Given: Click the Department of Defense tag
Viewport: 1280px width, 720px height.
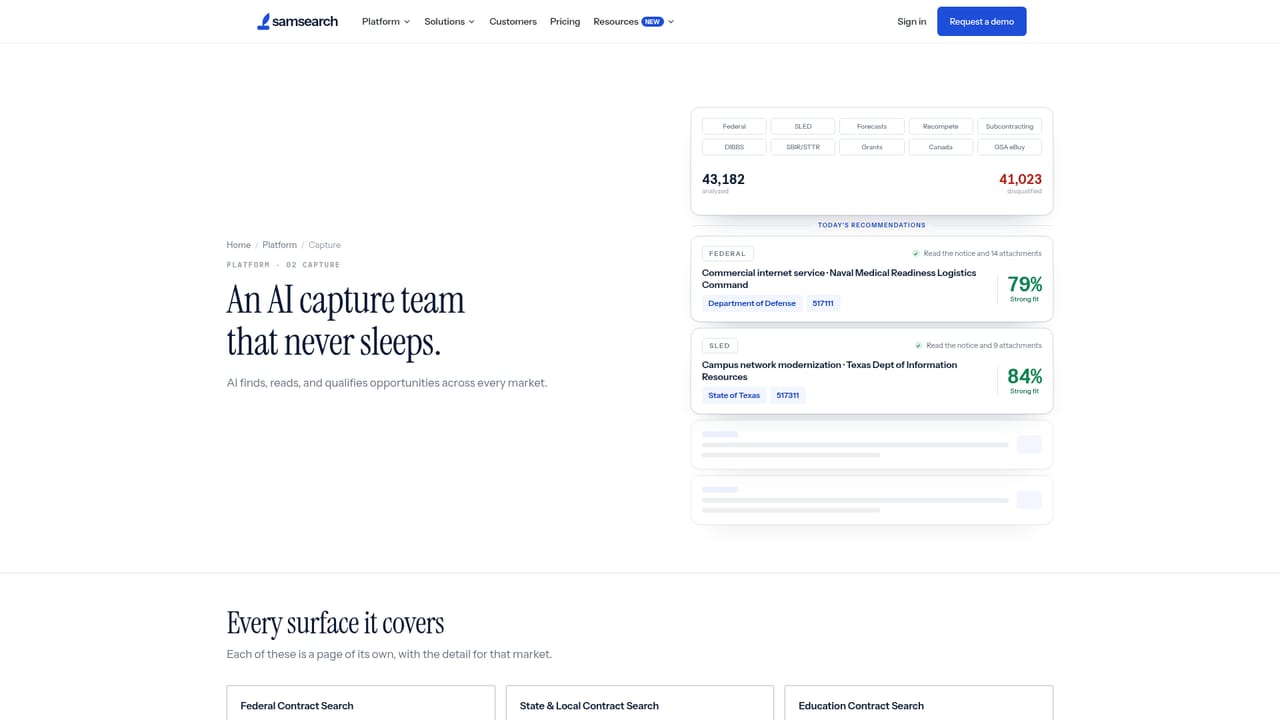Looking at the screenshot, I should [752, 303].
